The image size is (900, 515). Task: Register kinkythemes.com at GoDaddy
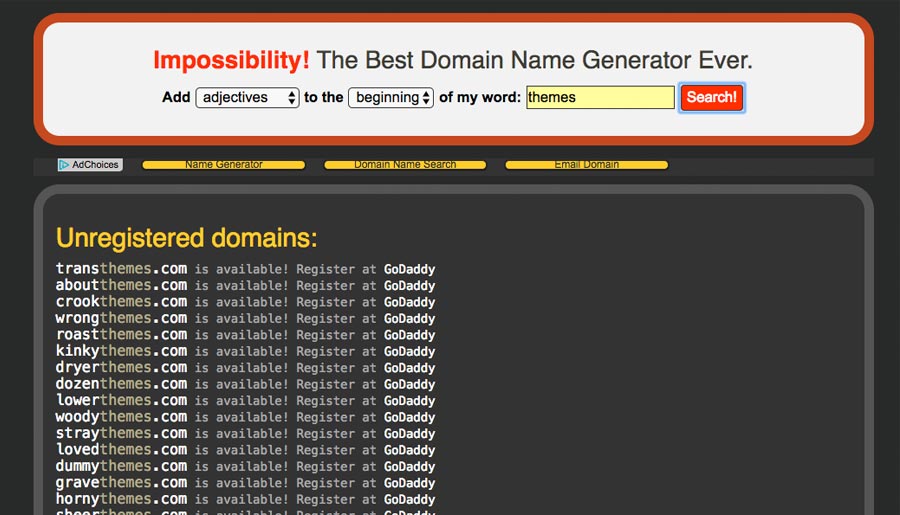point(409,351)
